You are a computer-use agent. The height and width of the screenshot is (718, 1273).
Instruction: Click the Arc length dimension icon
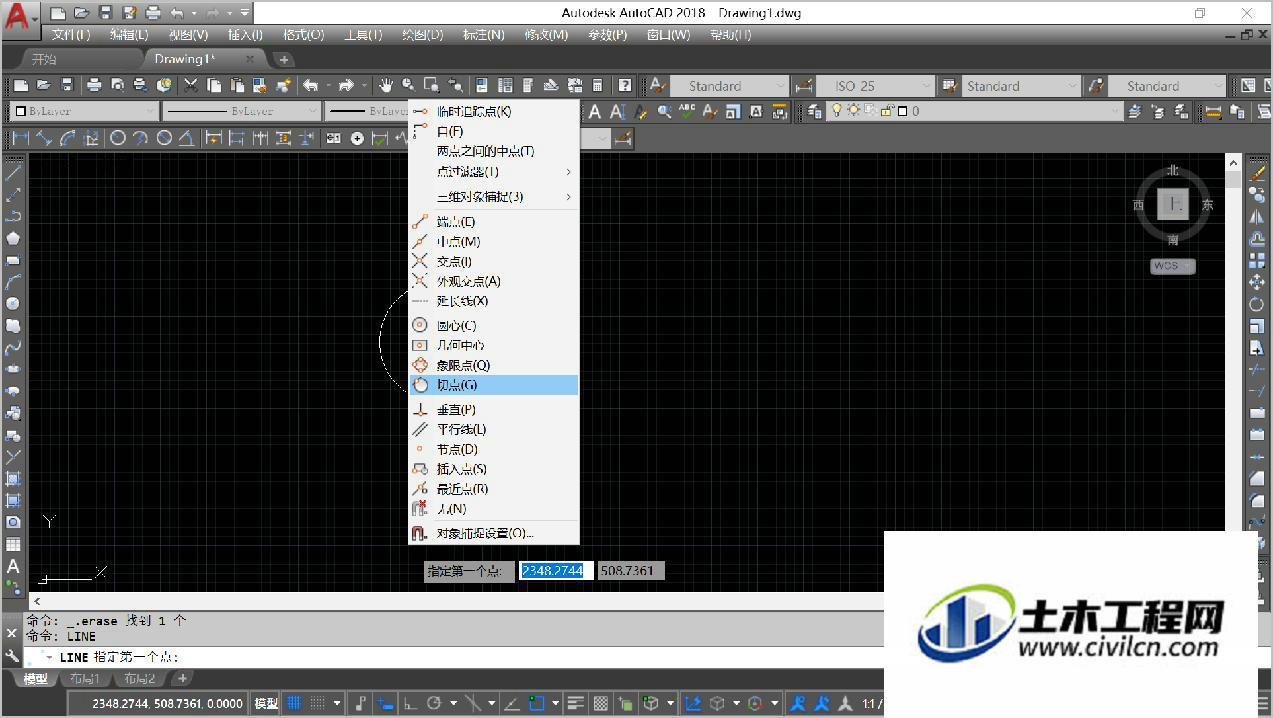69,138
